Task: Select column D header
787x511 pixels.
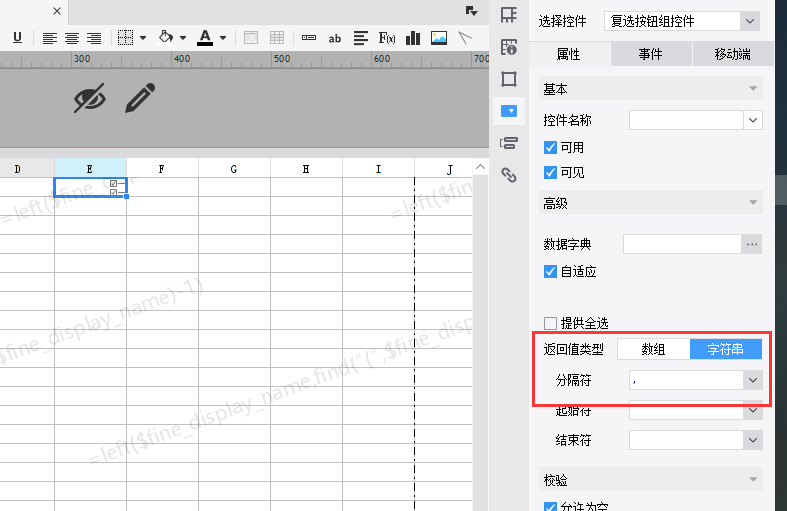Action: point(27,169)
